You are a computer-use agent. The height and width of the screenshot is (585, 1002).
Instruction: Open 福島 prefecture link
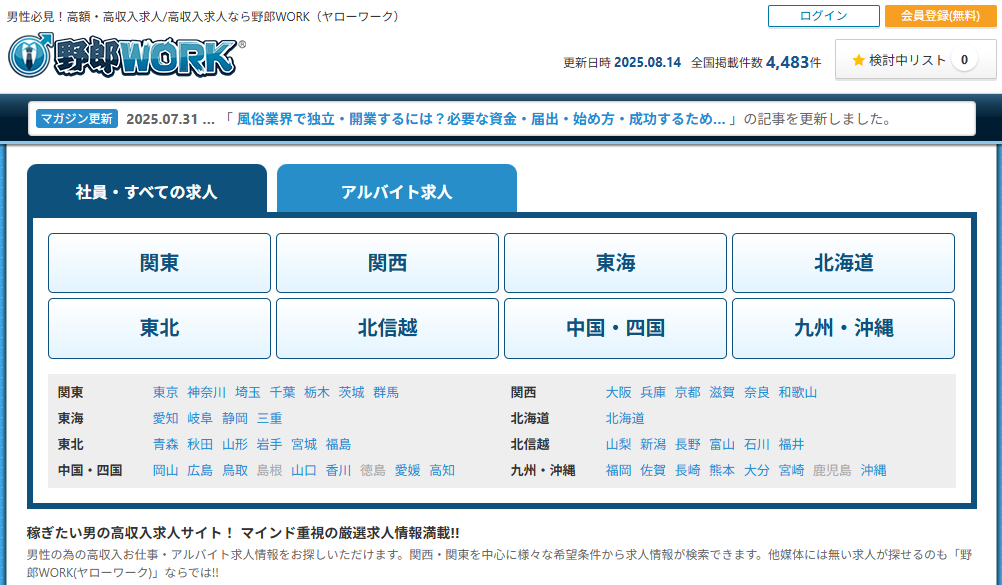click(339, 444)
